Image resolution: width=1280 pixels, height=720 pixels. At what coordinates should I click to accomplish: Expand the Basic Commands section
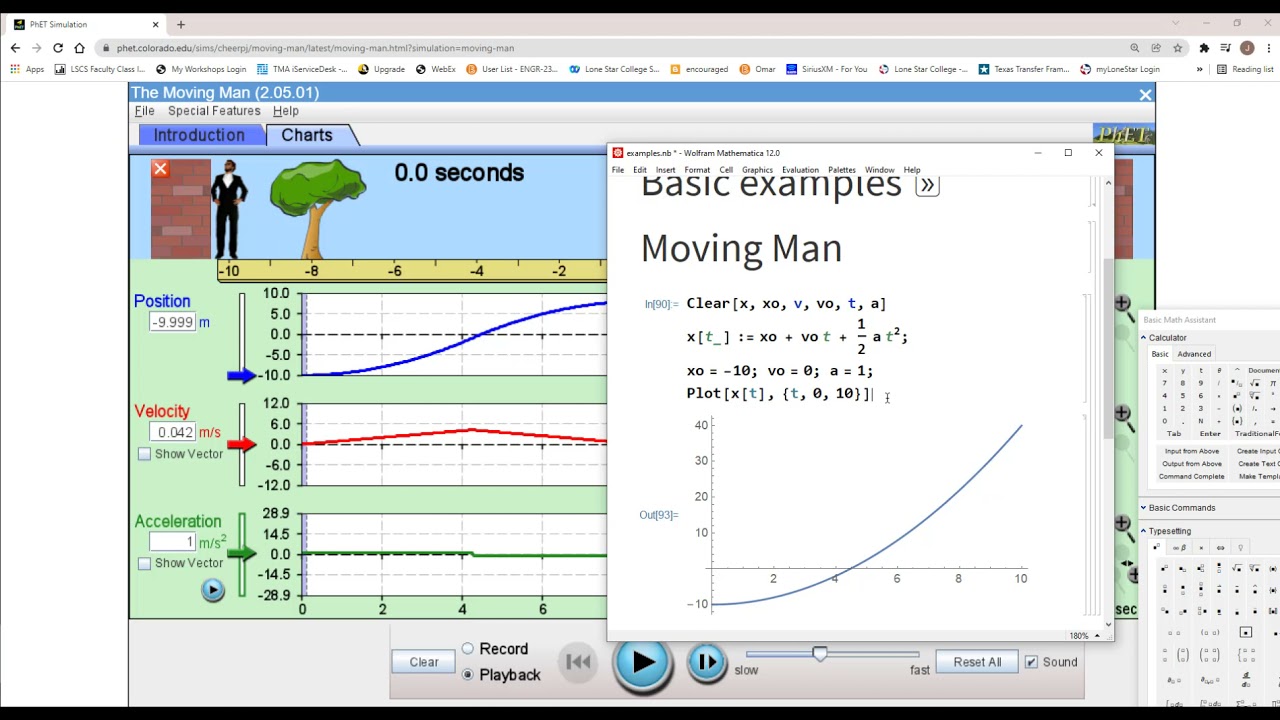pyautogui.click(x=1143, y=508)
